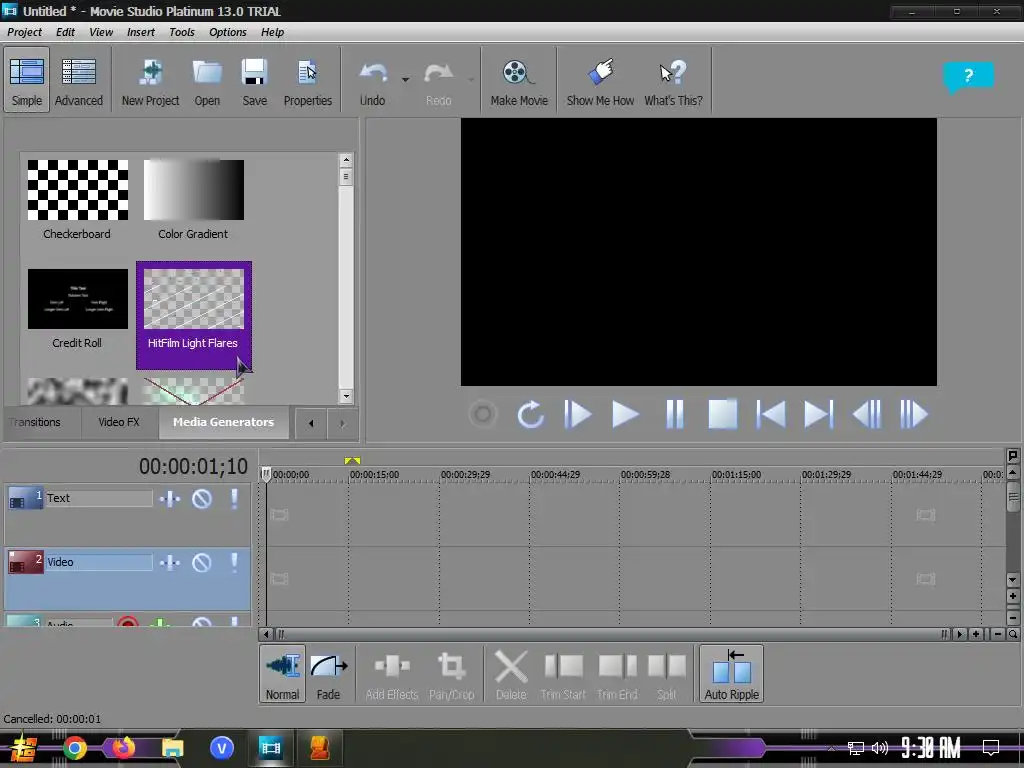Zoom out timeline time with minus button

point(997,634)
